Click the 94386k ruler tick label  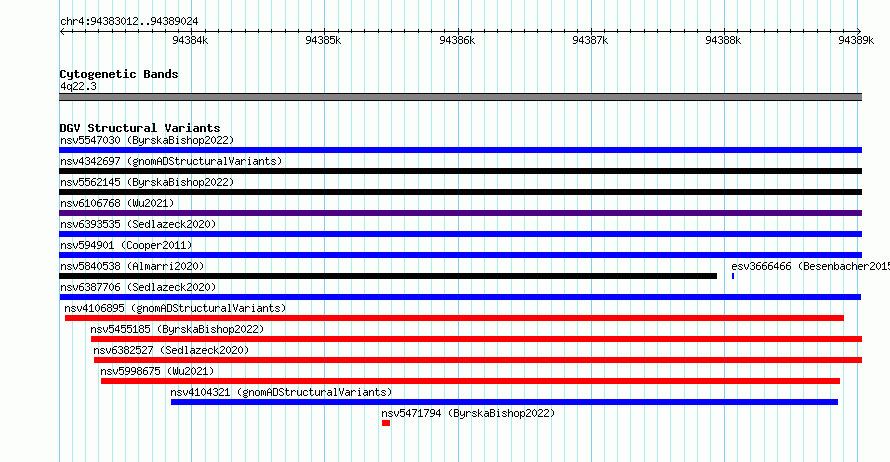(457, 40)
